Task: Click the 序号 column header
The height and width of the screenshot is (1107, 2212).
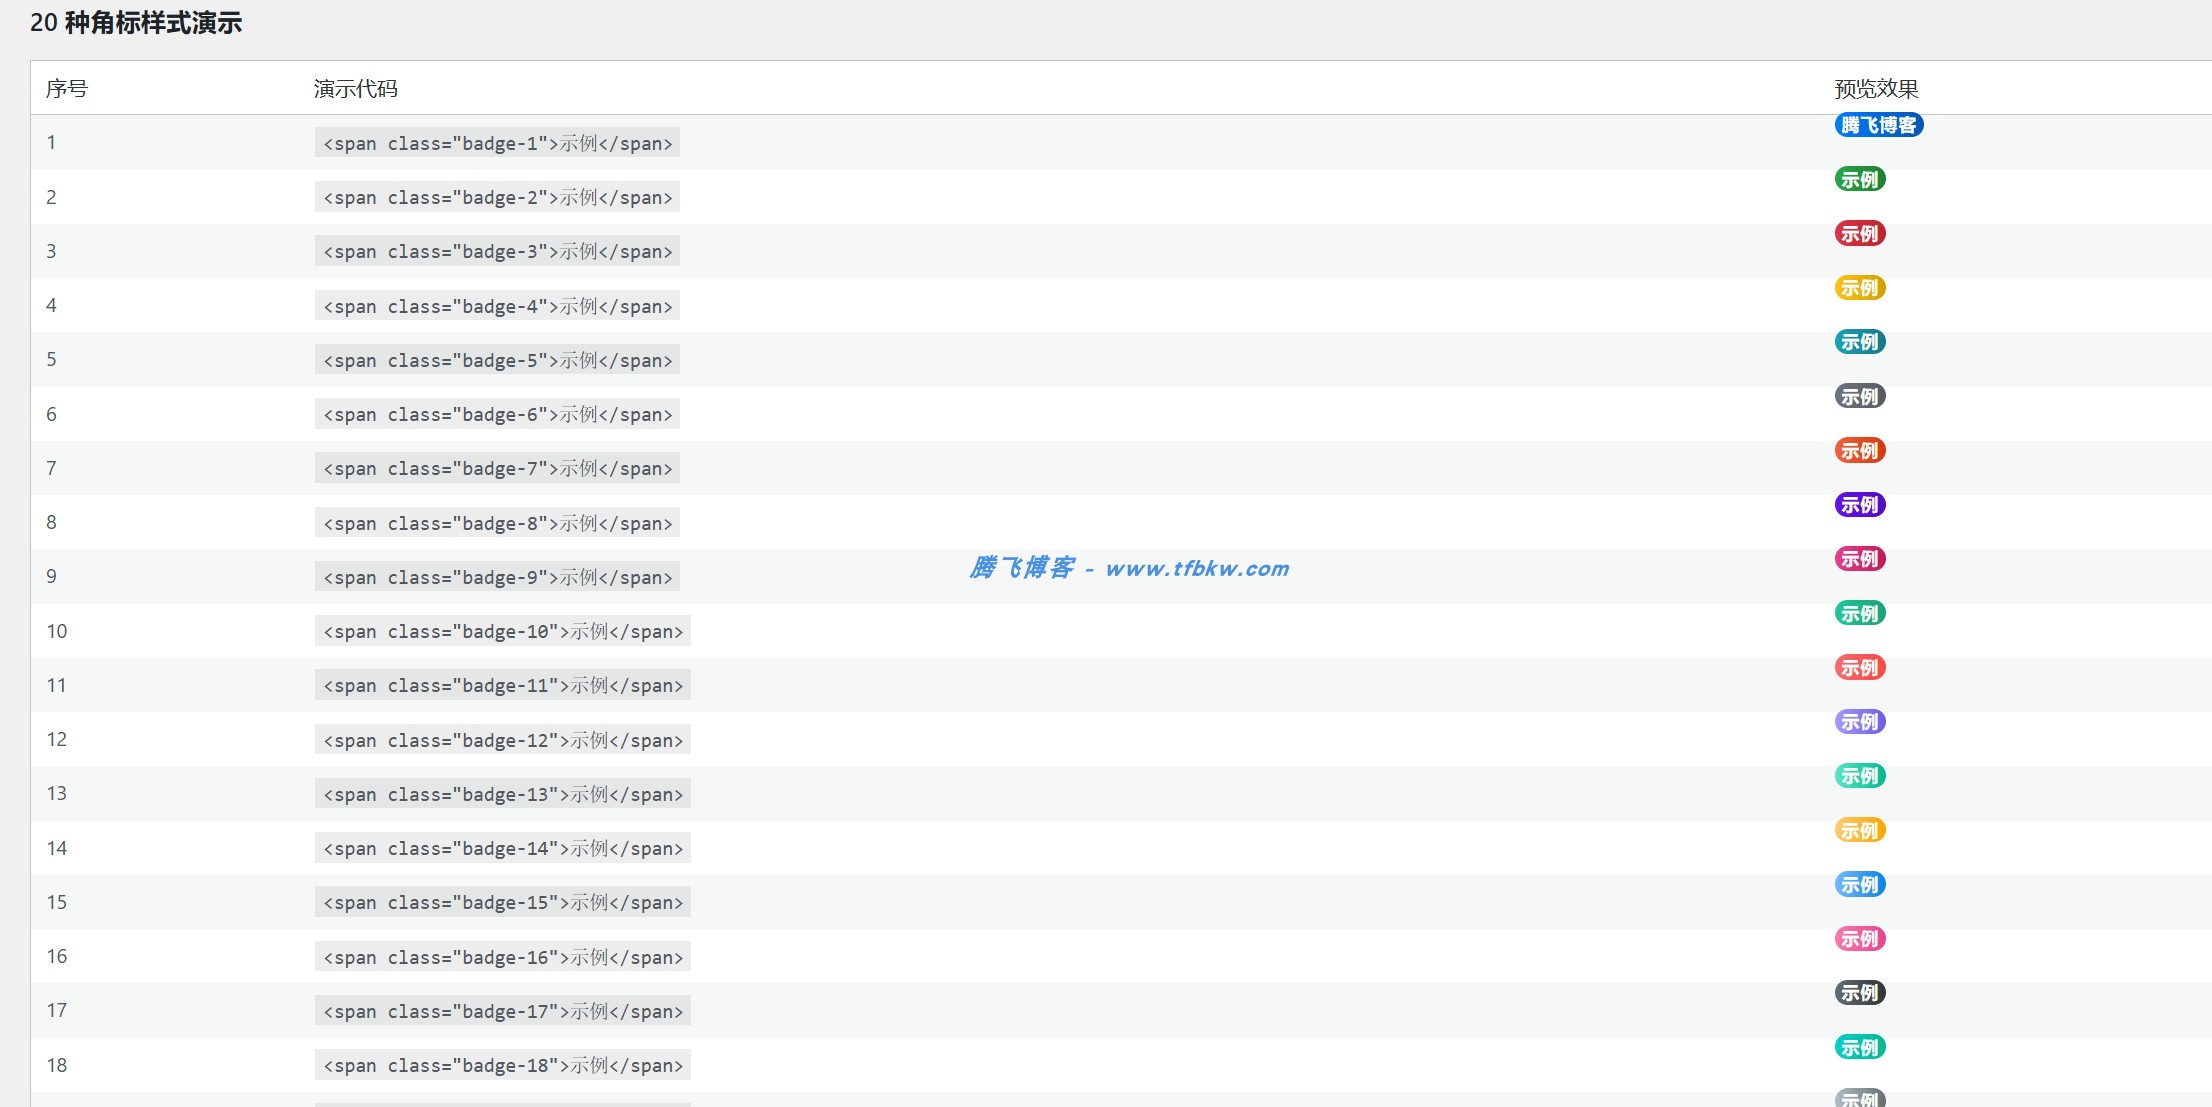Action: coord(67,89)
